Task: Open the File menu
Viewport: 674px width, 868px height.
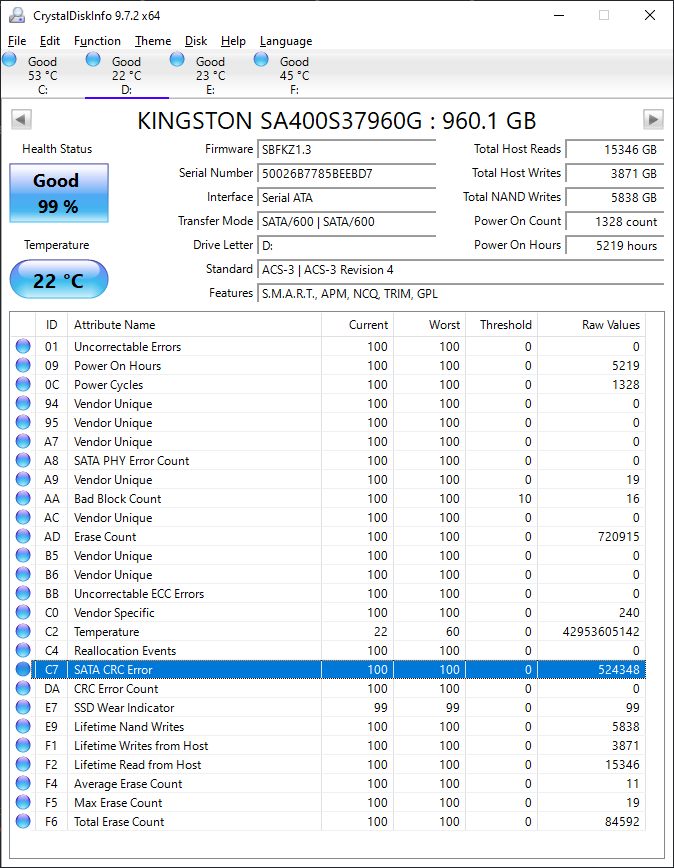Action: click(x=17, y=41)
